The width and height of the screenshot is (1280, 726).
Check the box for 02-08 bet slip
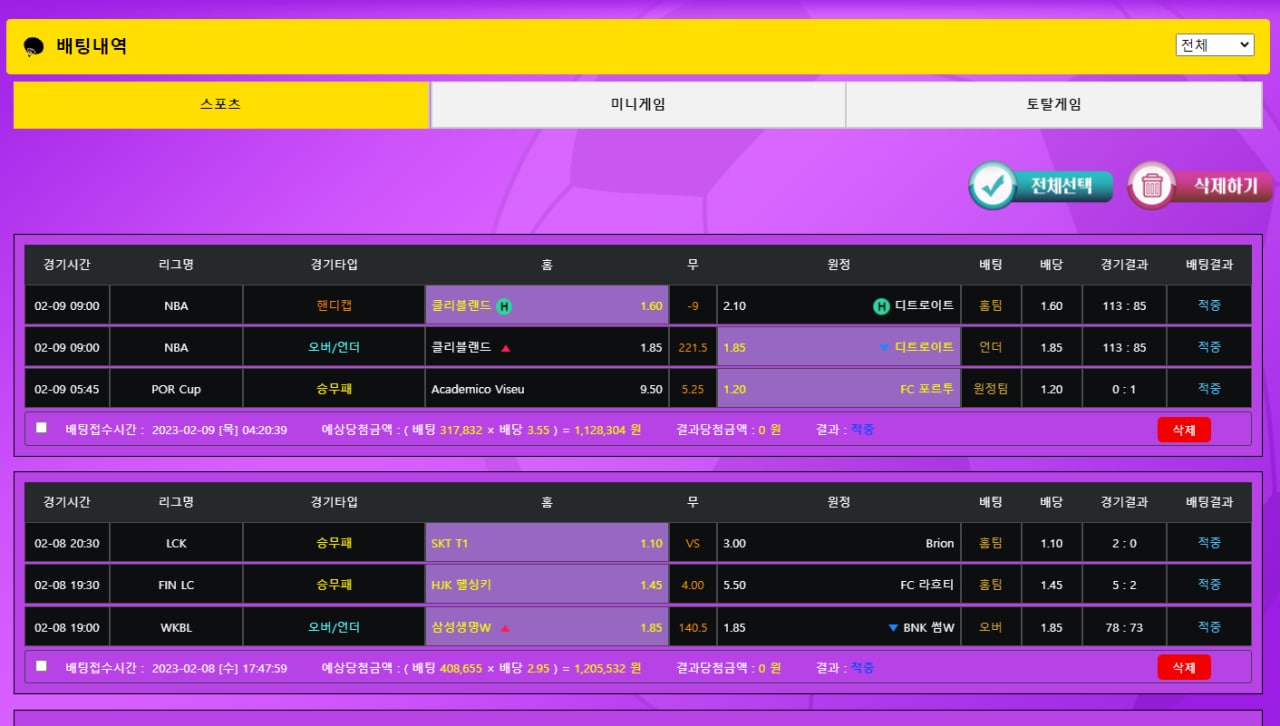(x=41, y=666)
